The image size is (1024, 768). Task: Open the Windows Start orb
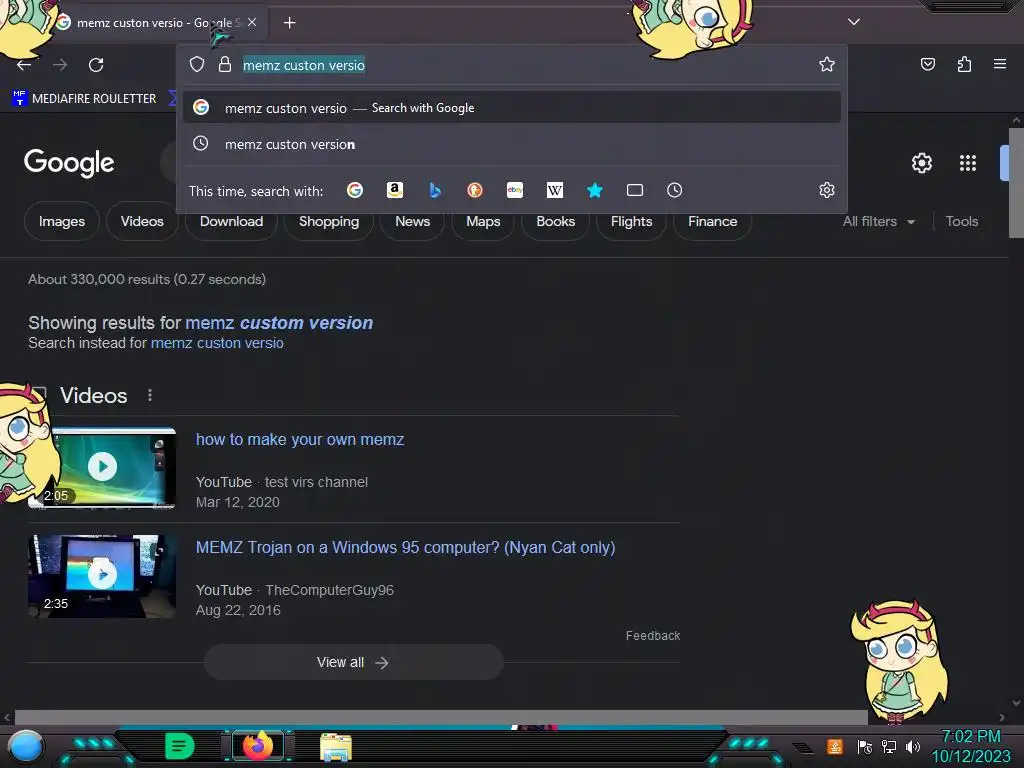point(25,746)
